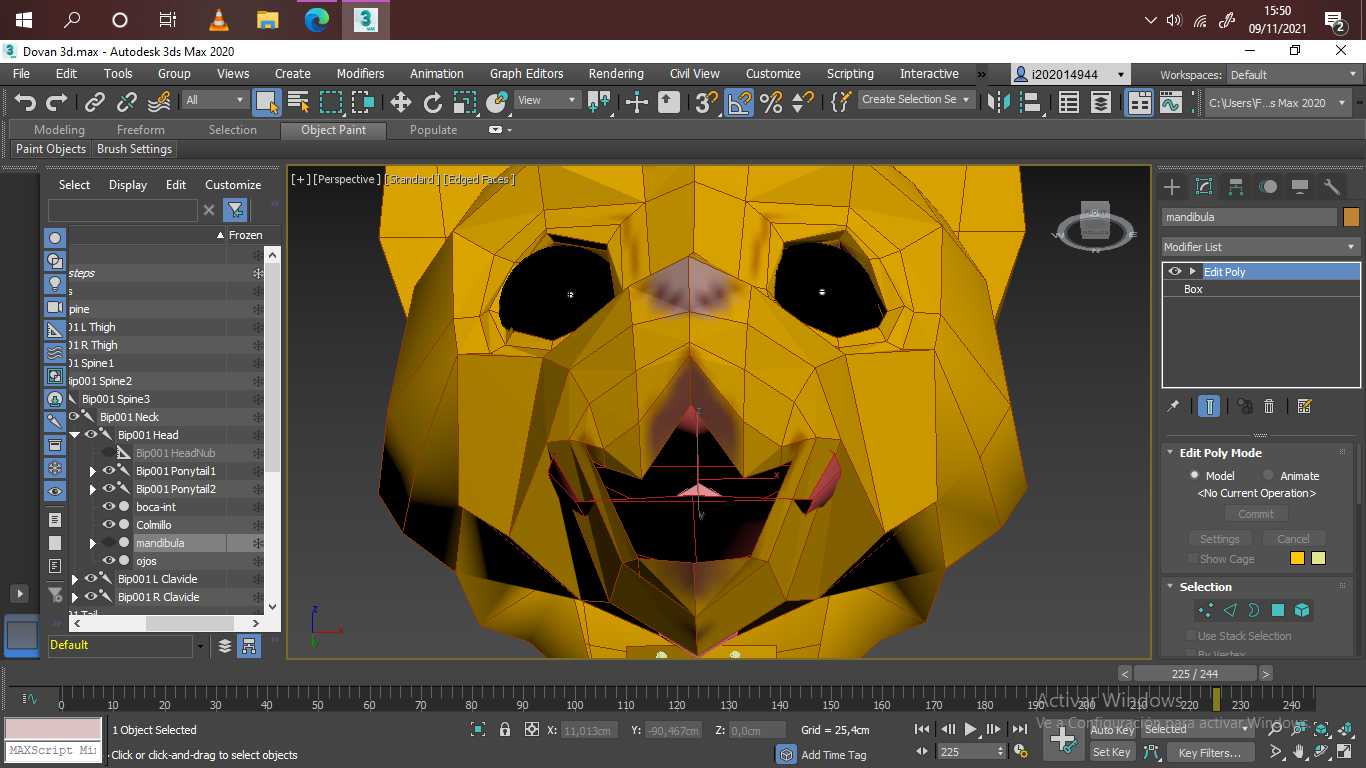The height and width of the screenshot is (768, 1366).
Task: Click the Paint Objects panel button
Action: click(51, 149)
